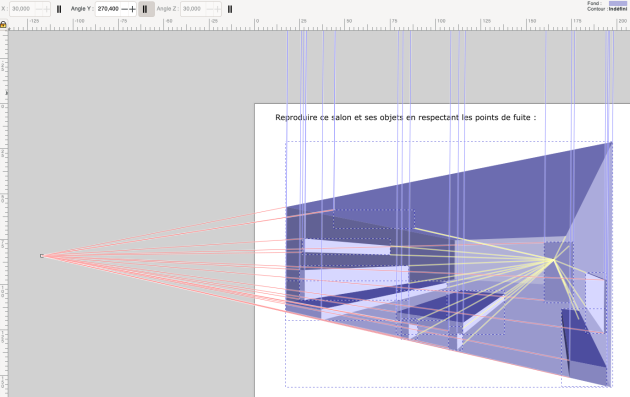Toggle the X vanishing point parallel state

point(59,9)
